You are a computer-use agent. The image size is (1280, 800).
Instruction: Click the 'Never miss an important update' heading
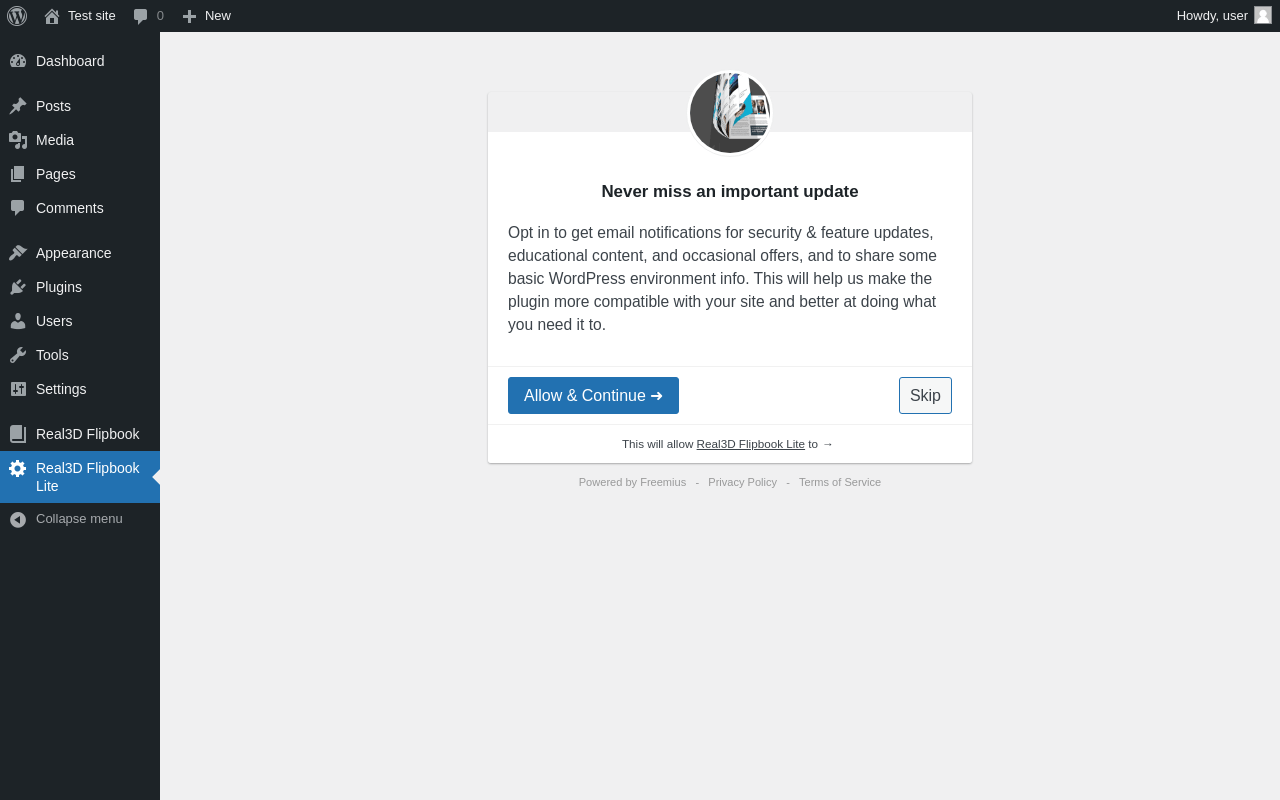730,191
